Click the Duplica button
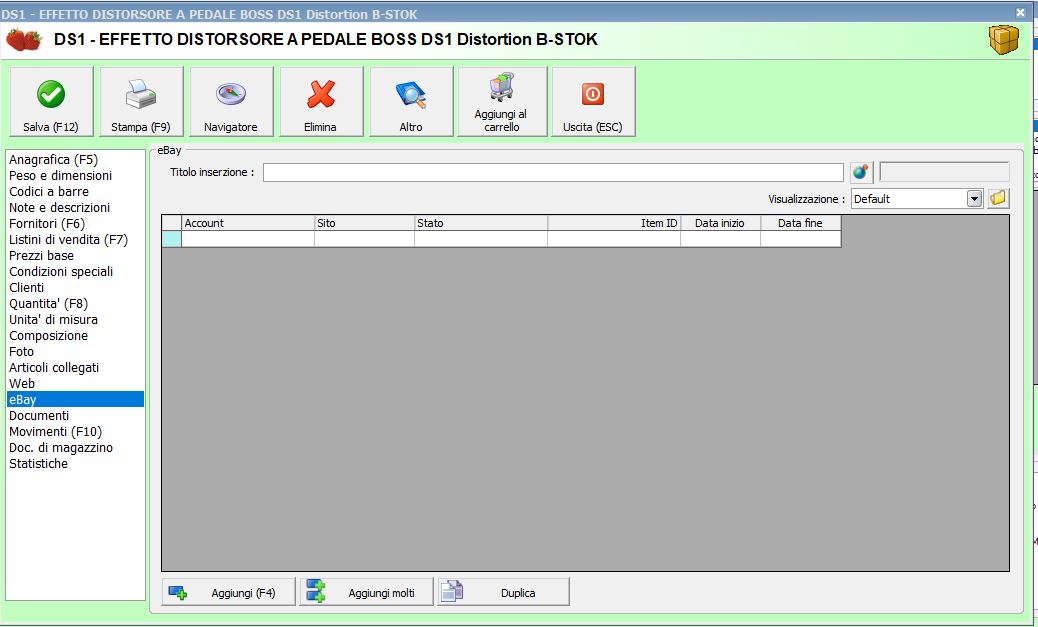Image resolution: width=1038 pixels, height=627 pixels. pyautogui.click(x=504, y=592)
